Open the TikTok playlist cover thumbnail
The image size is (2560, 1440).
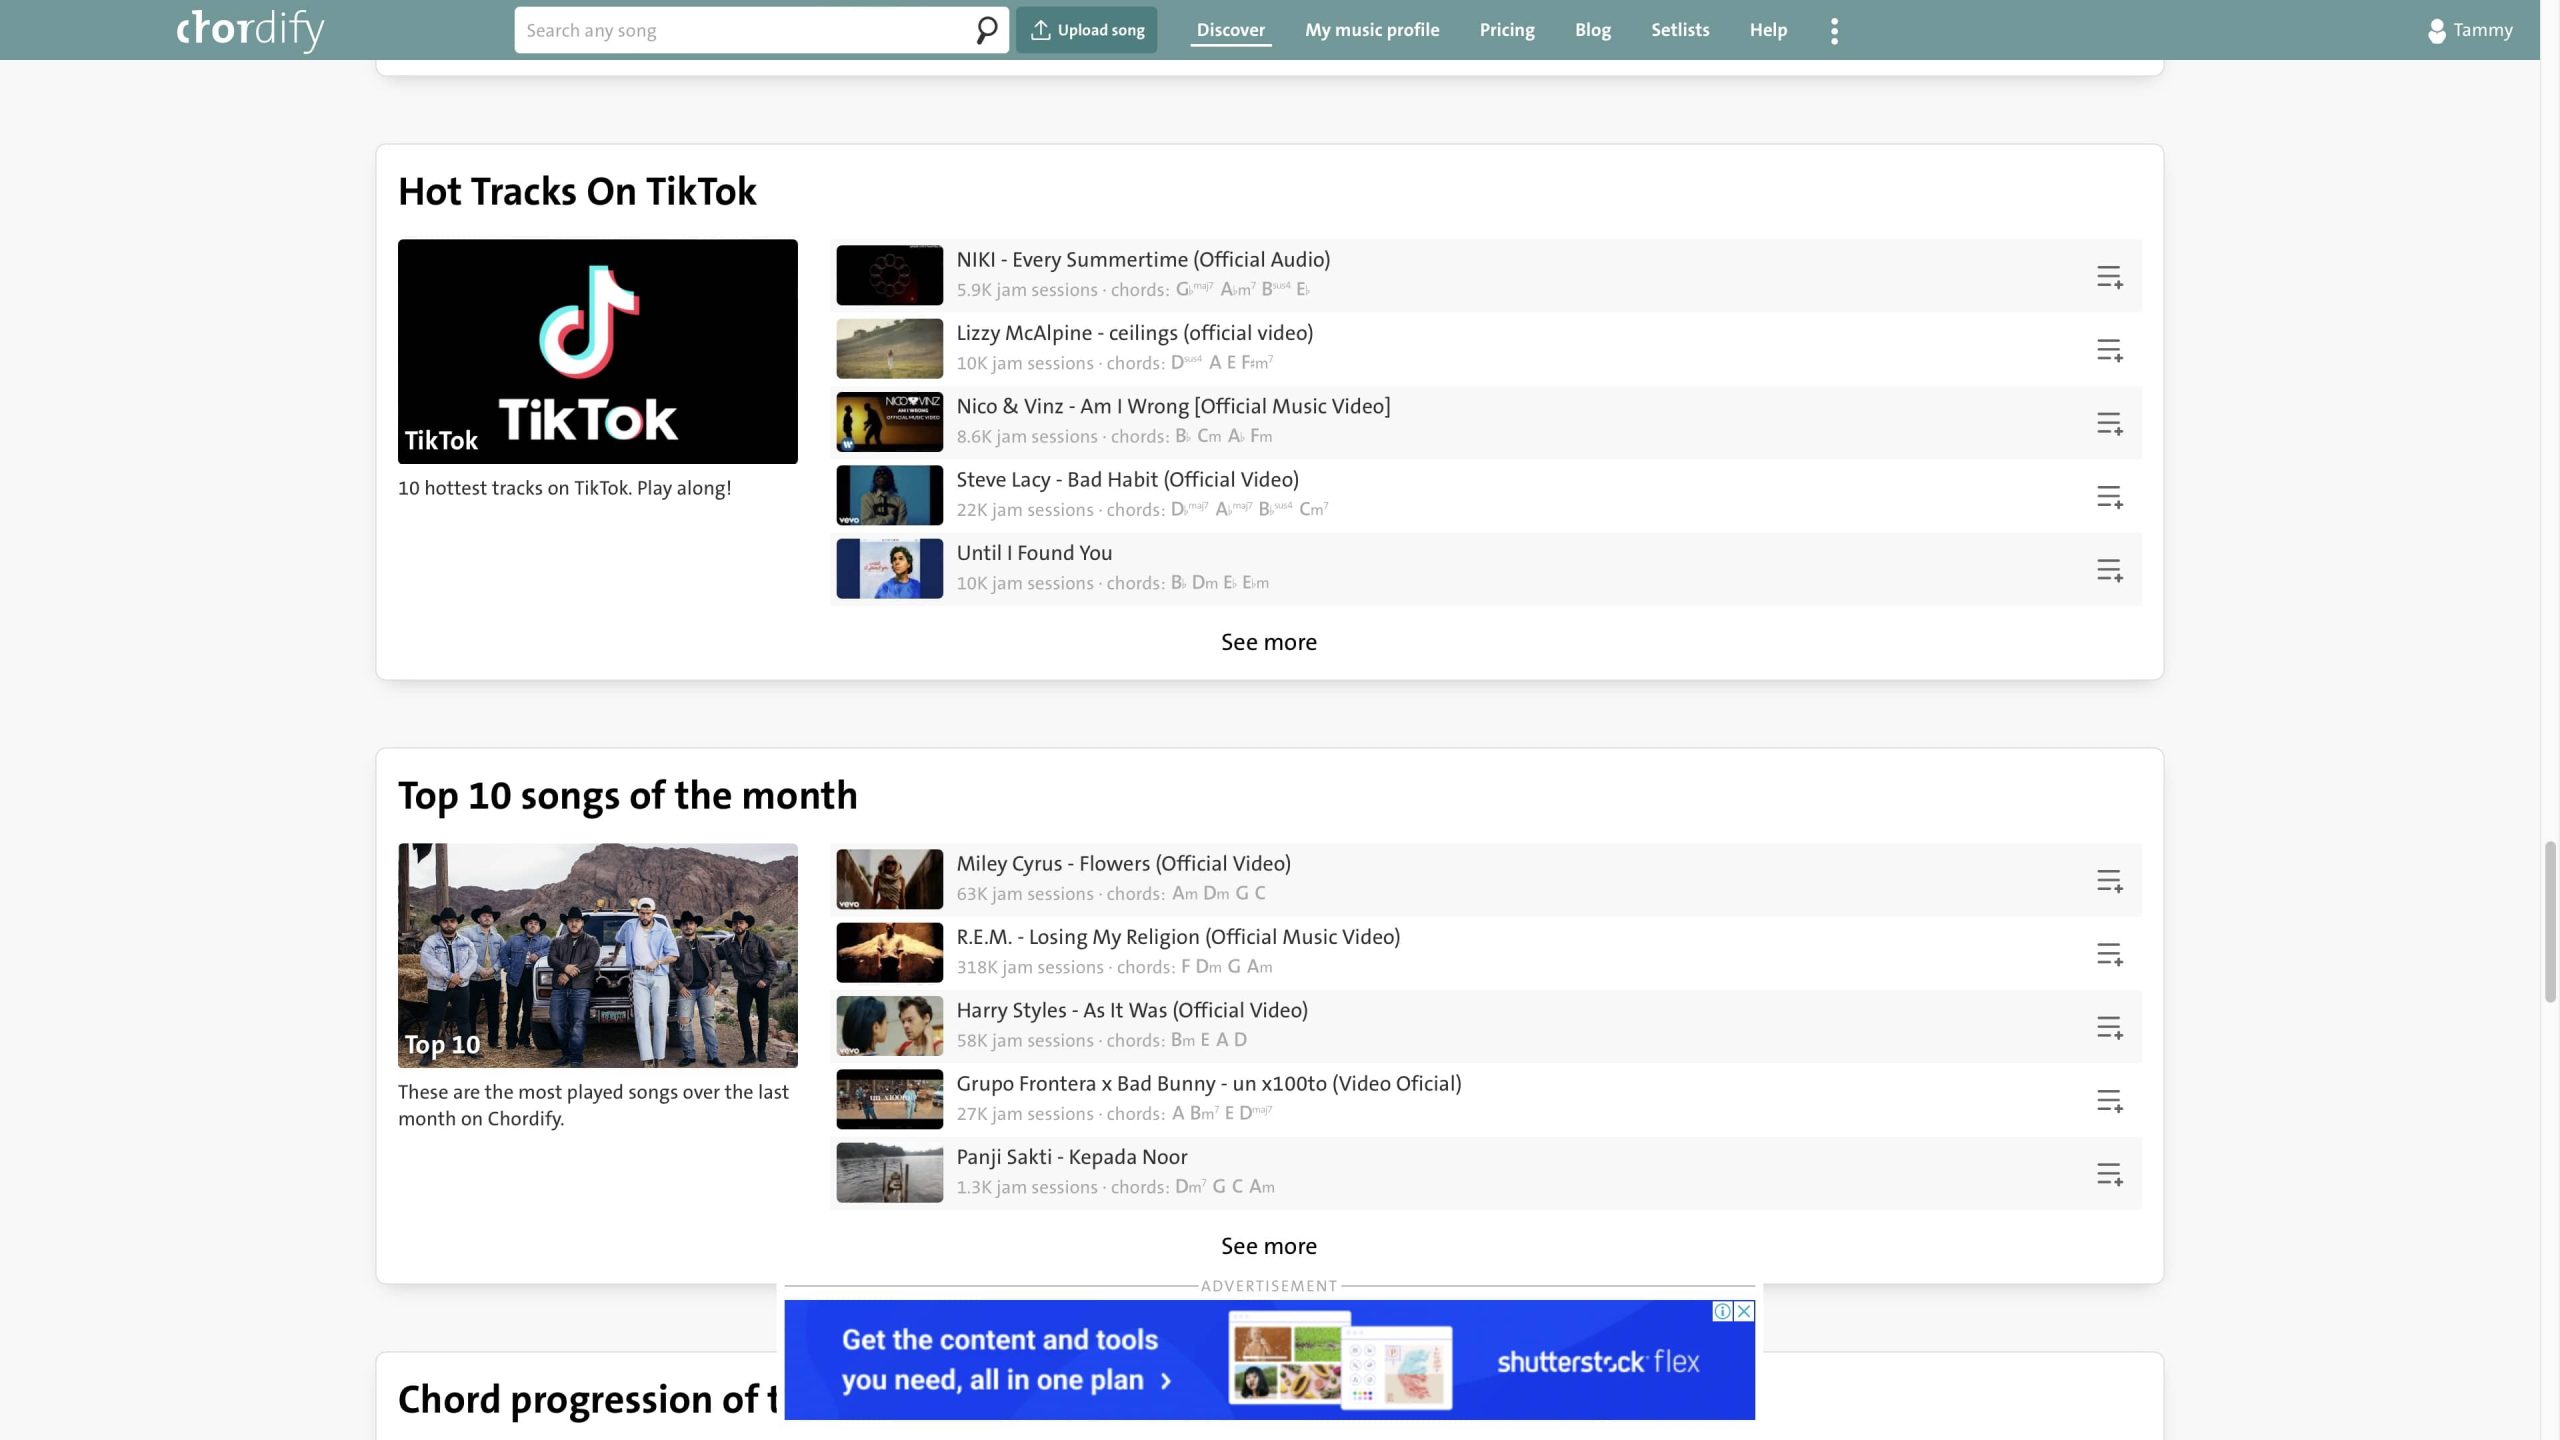597,351
